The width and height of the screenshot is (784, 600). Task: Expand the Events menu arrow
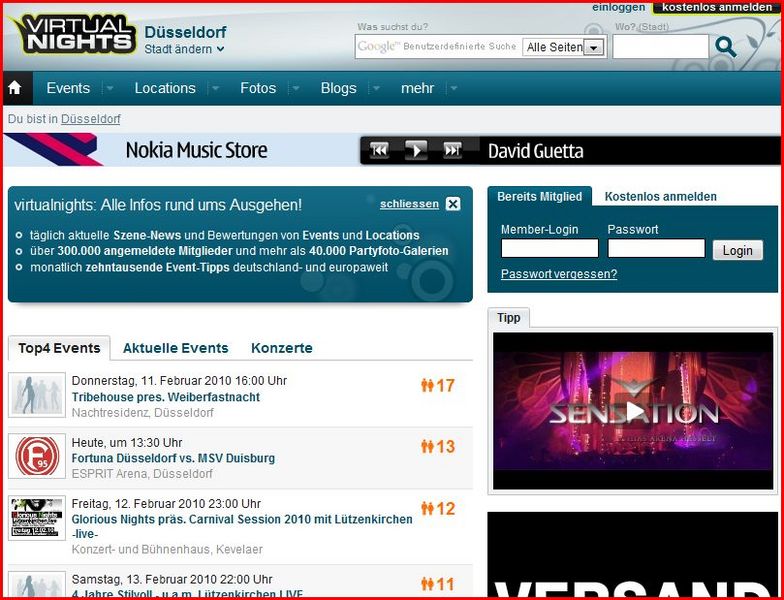[x=110, y=88]
